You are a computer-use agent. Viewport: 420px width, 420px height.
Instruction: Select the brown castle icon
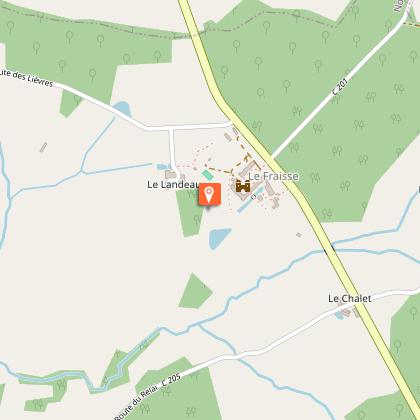pos(243,186)
